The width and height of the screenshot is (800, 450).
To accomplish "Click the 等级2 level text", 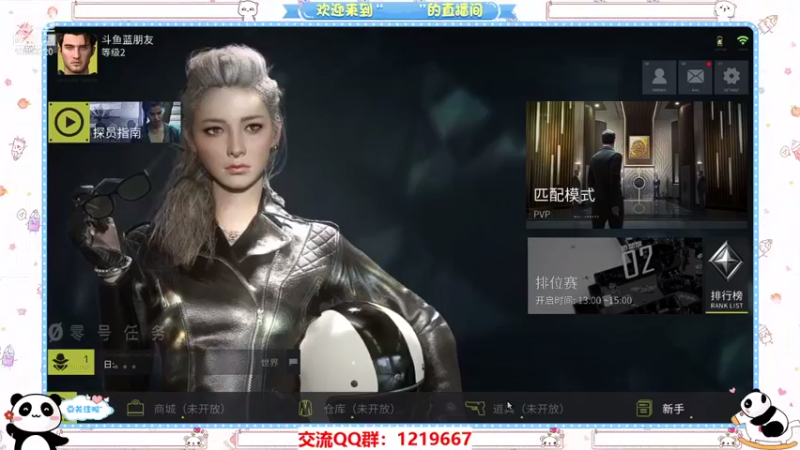I will (x=113, y=52).
